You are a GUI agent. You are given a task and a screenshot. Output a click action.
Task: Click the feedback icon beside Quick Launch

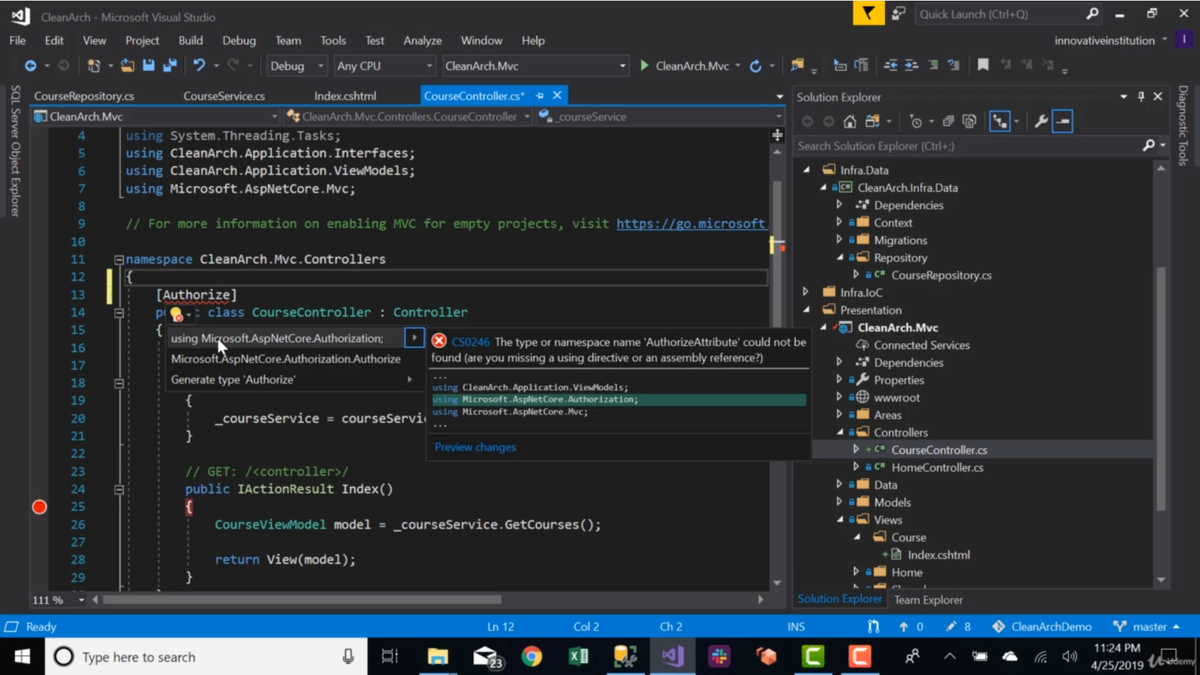[x=898, y=14]
